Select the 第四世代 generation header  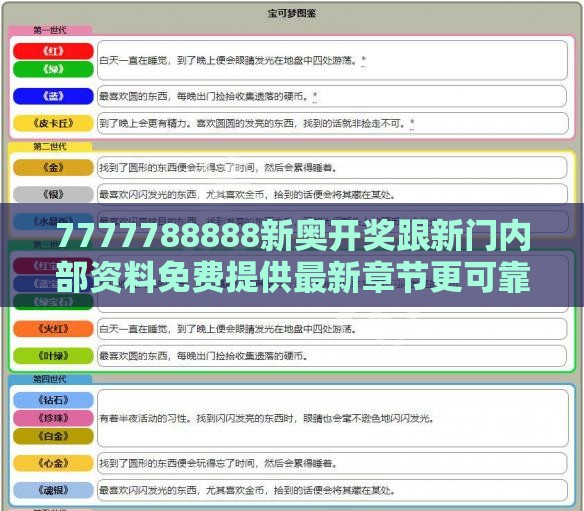[50, 379]
